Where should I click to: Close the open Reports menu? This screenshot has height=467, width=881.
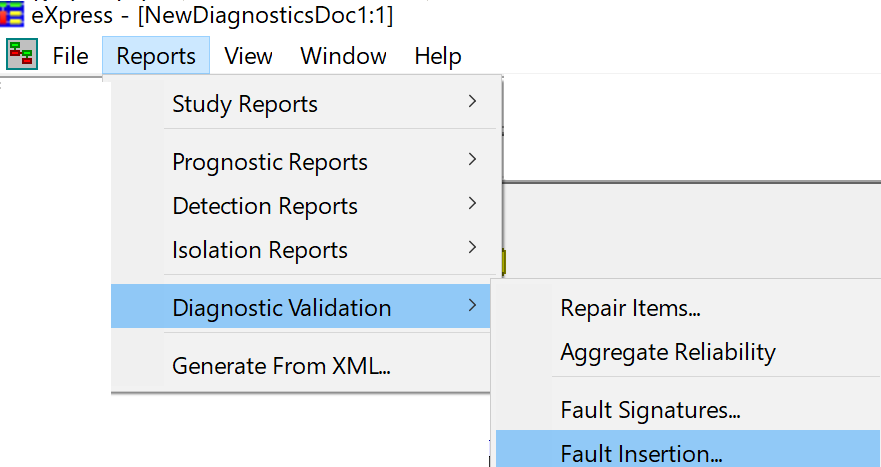[156, 56]
